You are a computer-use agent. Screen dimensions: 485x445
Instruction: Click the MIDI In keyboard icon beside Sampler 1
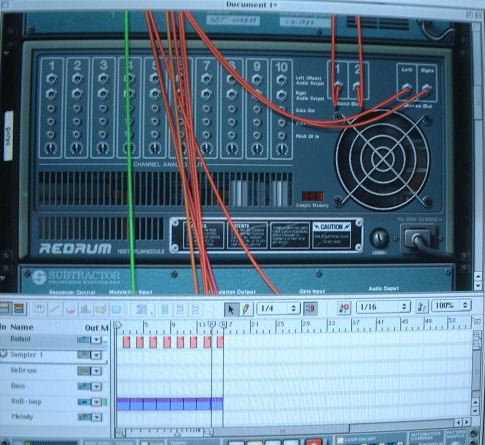[x=3, y=354]
